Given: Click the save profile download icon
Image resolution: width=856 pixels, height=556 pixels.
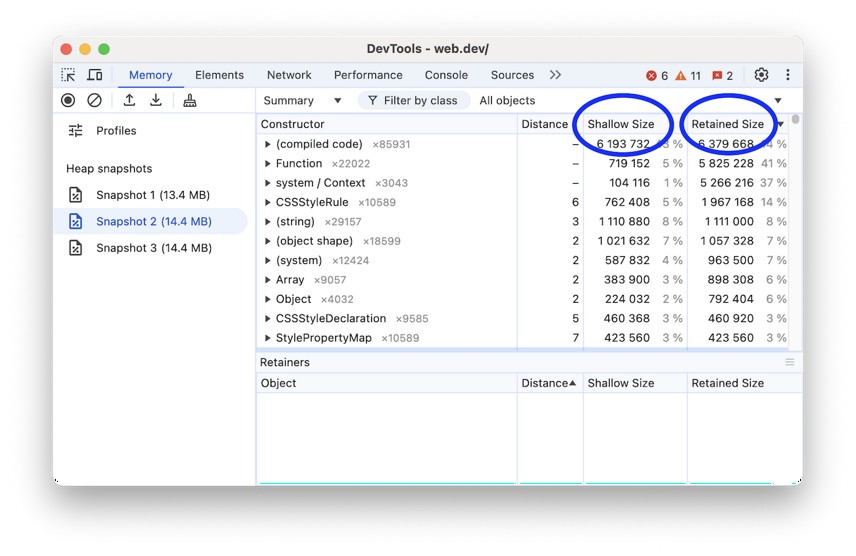Looking at the screenshot, I should click(156, 100).
